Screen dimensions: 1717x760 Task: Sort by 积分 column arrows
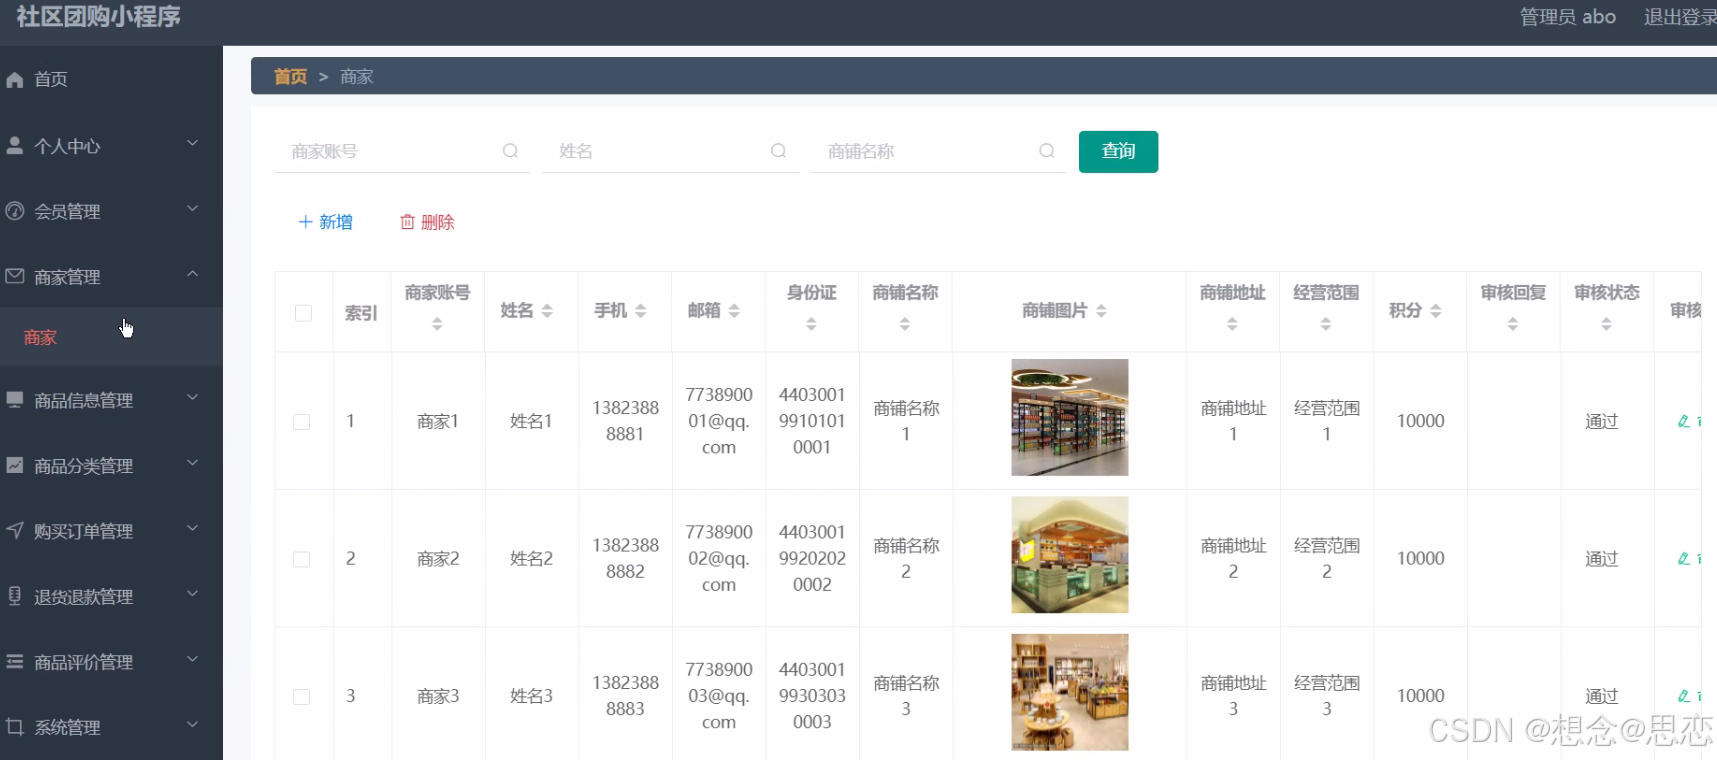point(1436,311)
